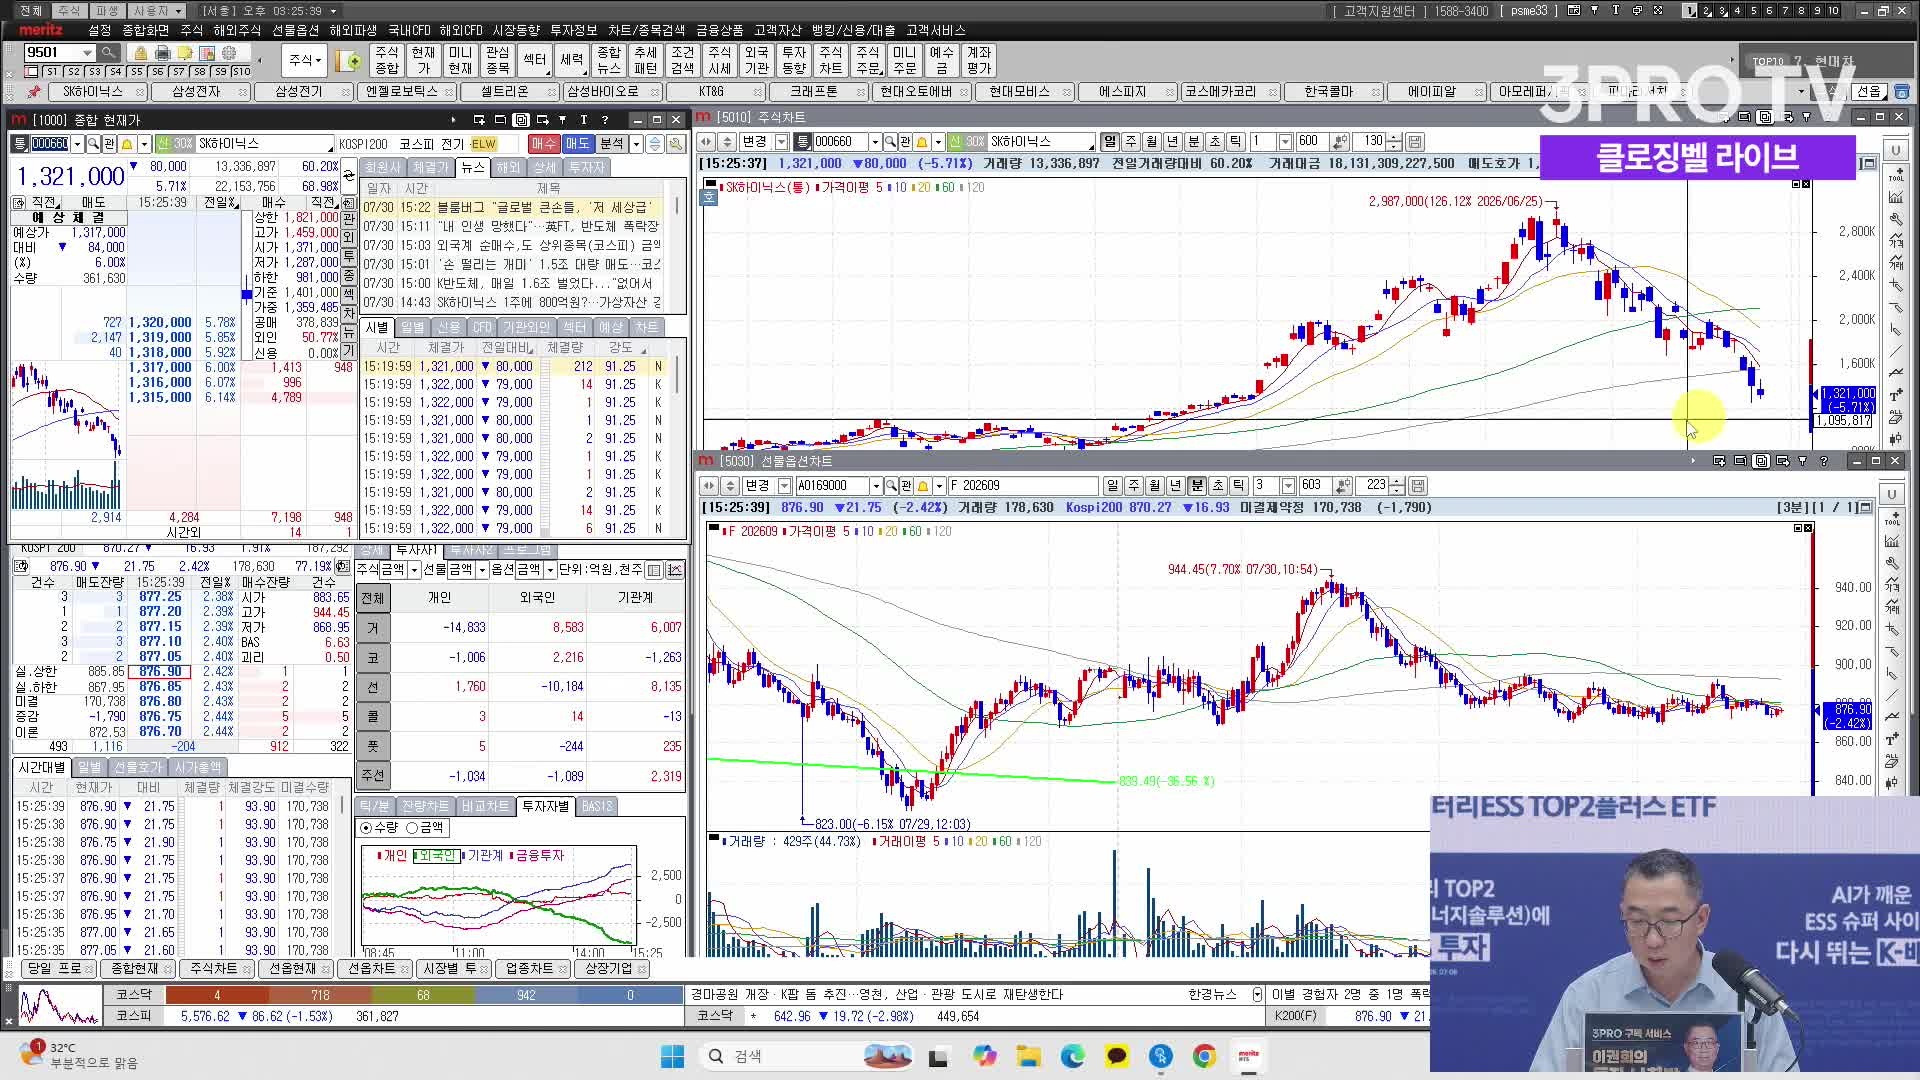Click the red 매수 buy button

click(543, 144)
